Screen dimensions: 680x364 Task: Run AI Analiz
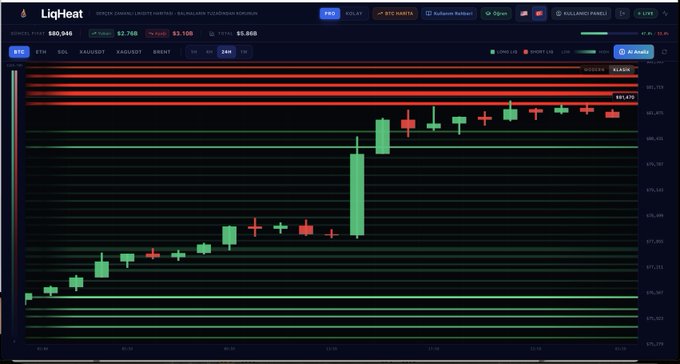tap(634, 52)
